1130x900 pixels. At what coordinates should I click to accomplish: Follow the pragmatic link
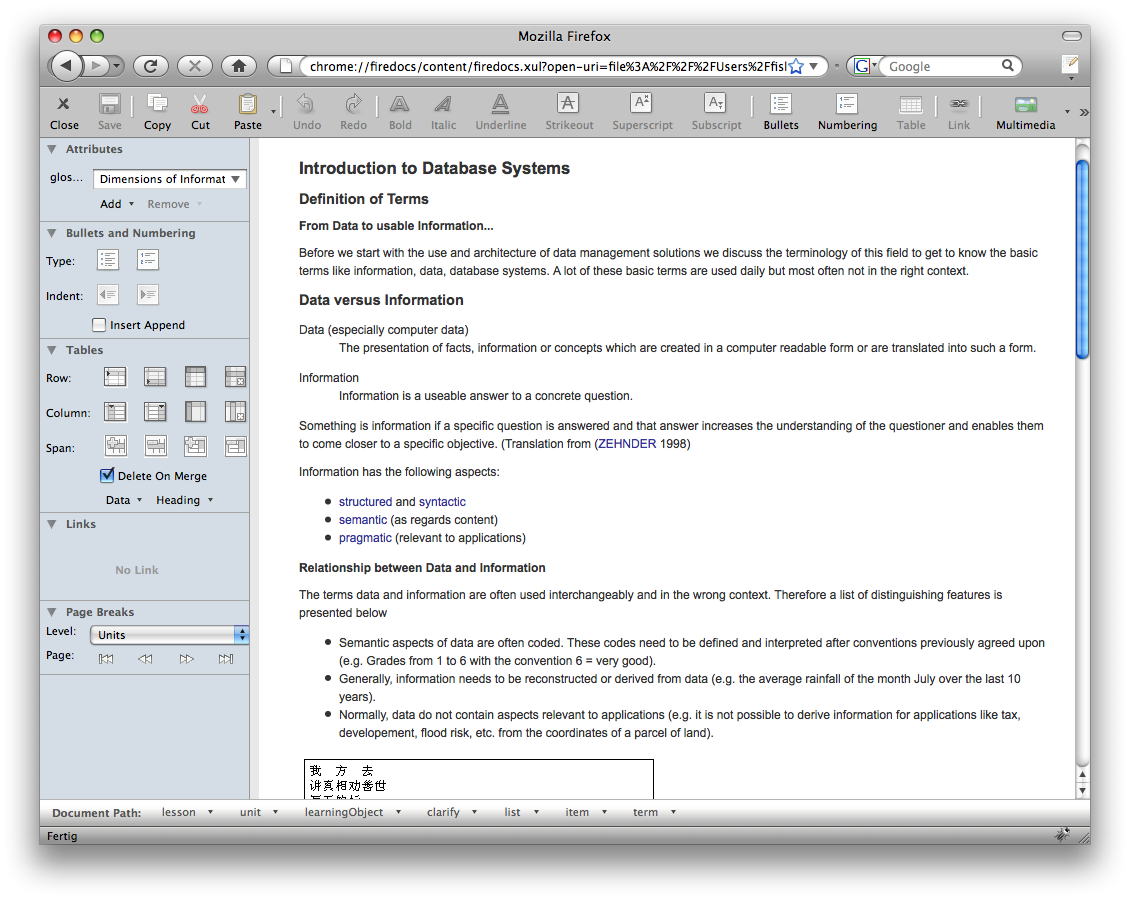365,538
